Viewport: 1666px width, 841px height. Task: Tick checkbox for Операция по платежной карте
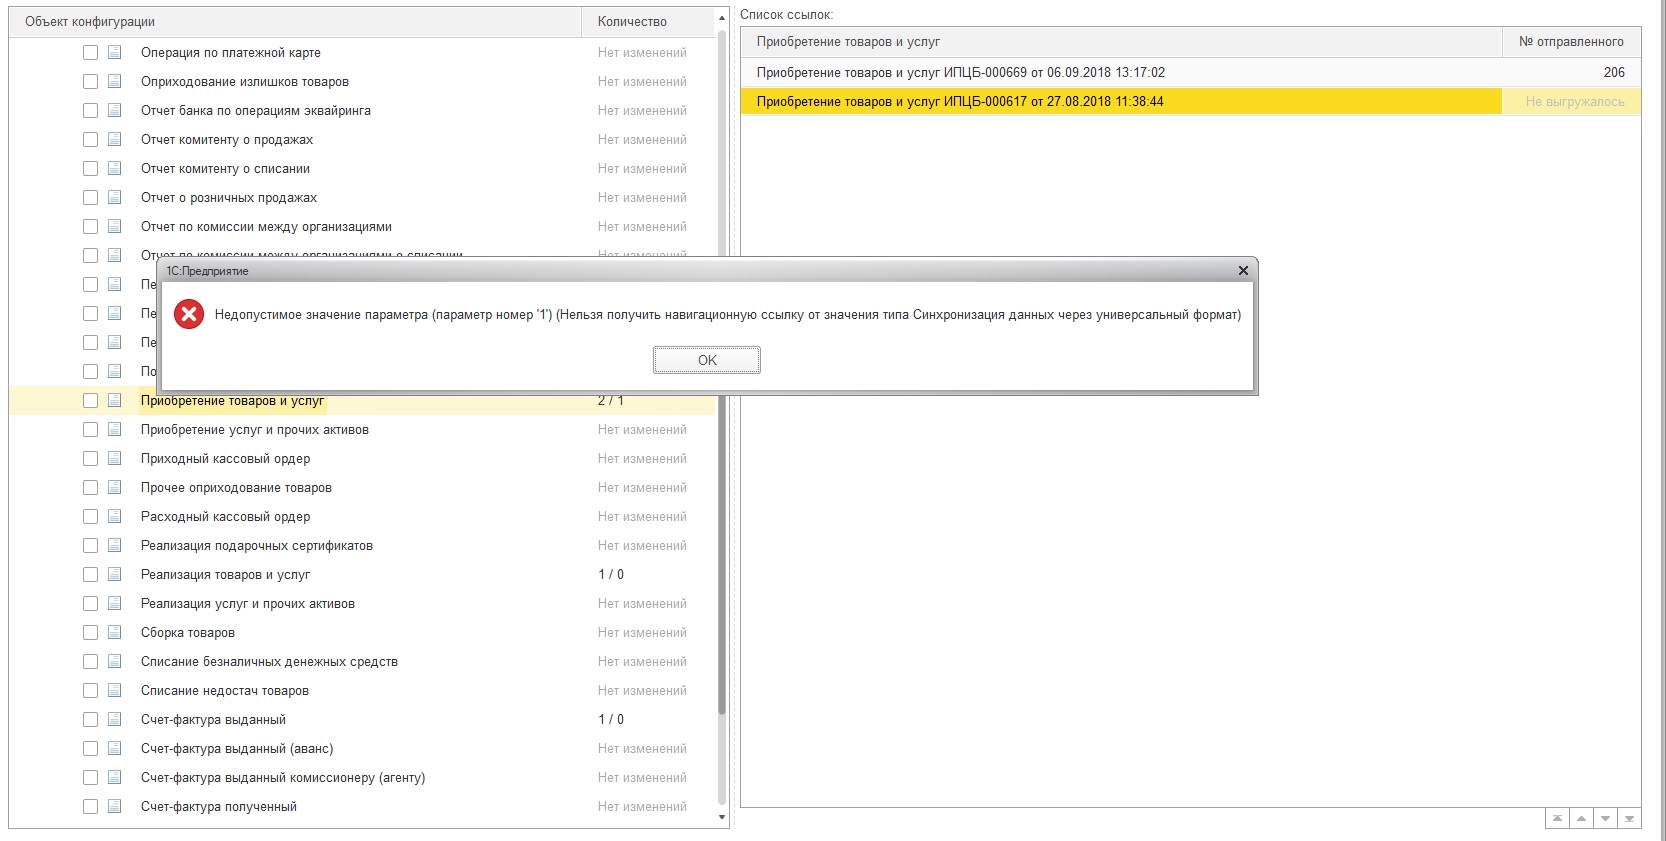pyautogui.click(x=91, y=52)
